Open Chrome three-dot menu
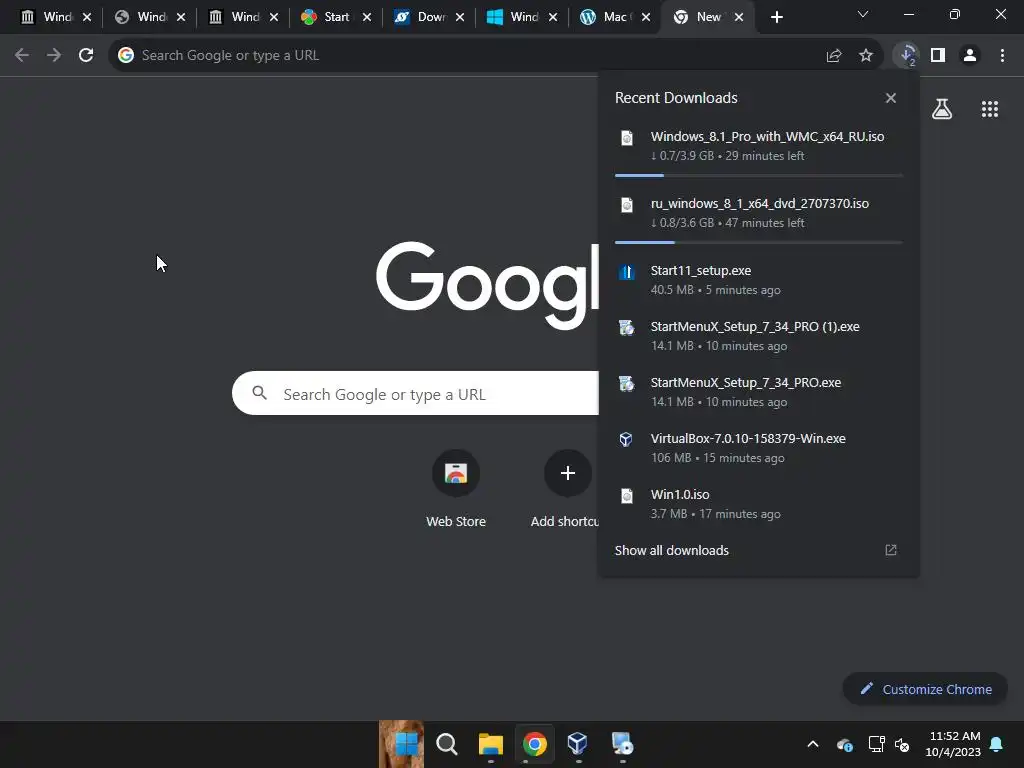This screenshot has height=768, width=1024. point(1002,56)
